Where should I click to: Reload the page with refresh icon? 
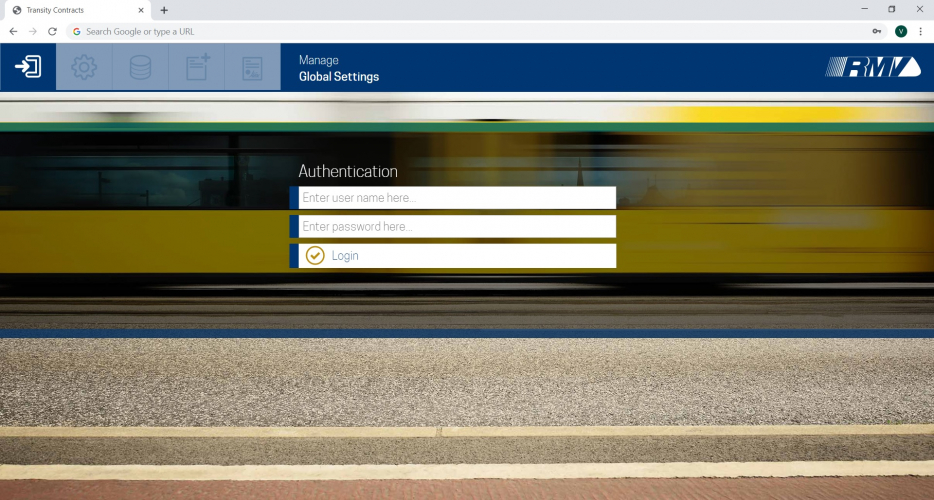(x=52, y=32)
